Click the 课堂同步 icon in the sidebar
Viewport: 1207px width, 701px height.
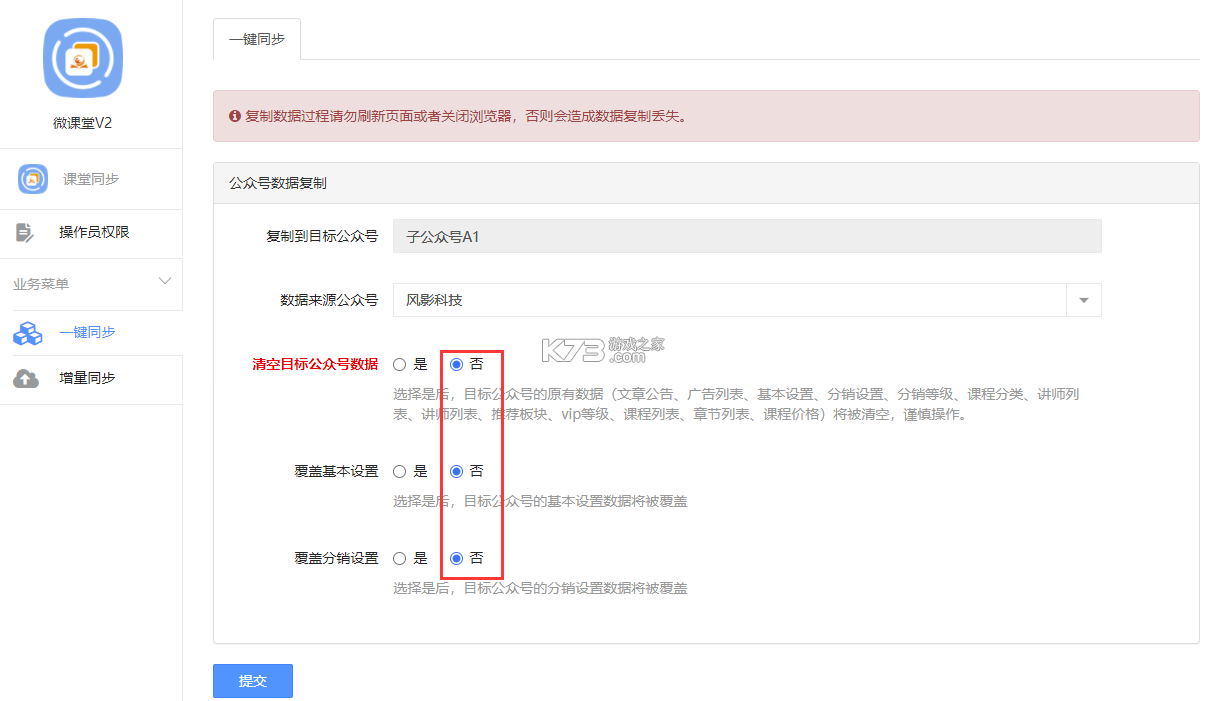[33, 179]
